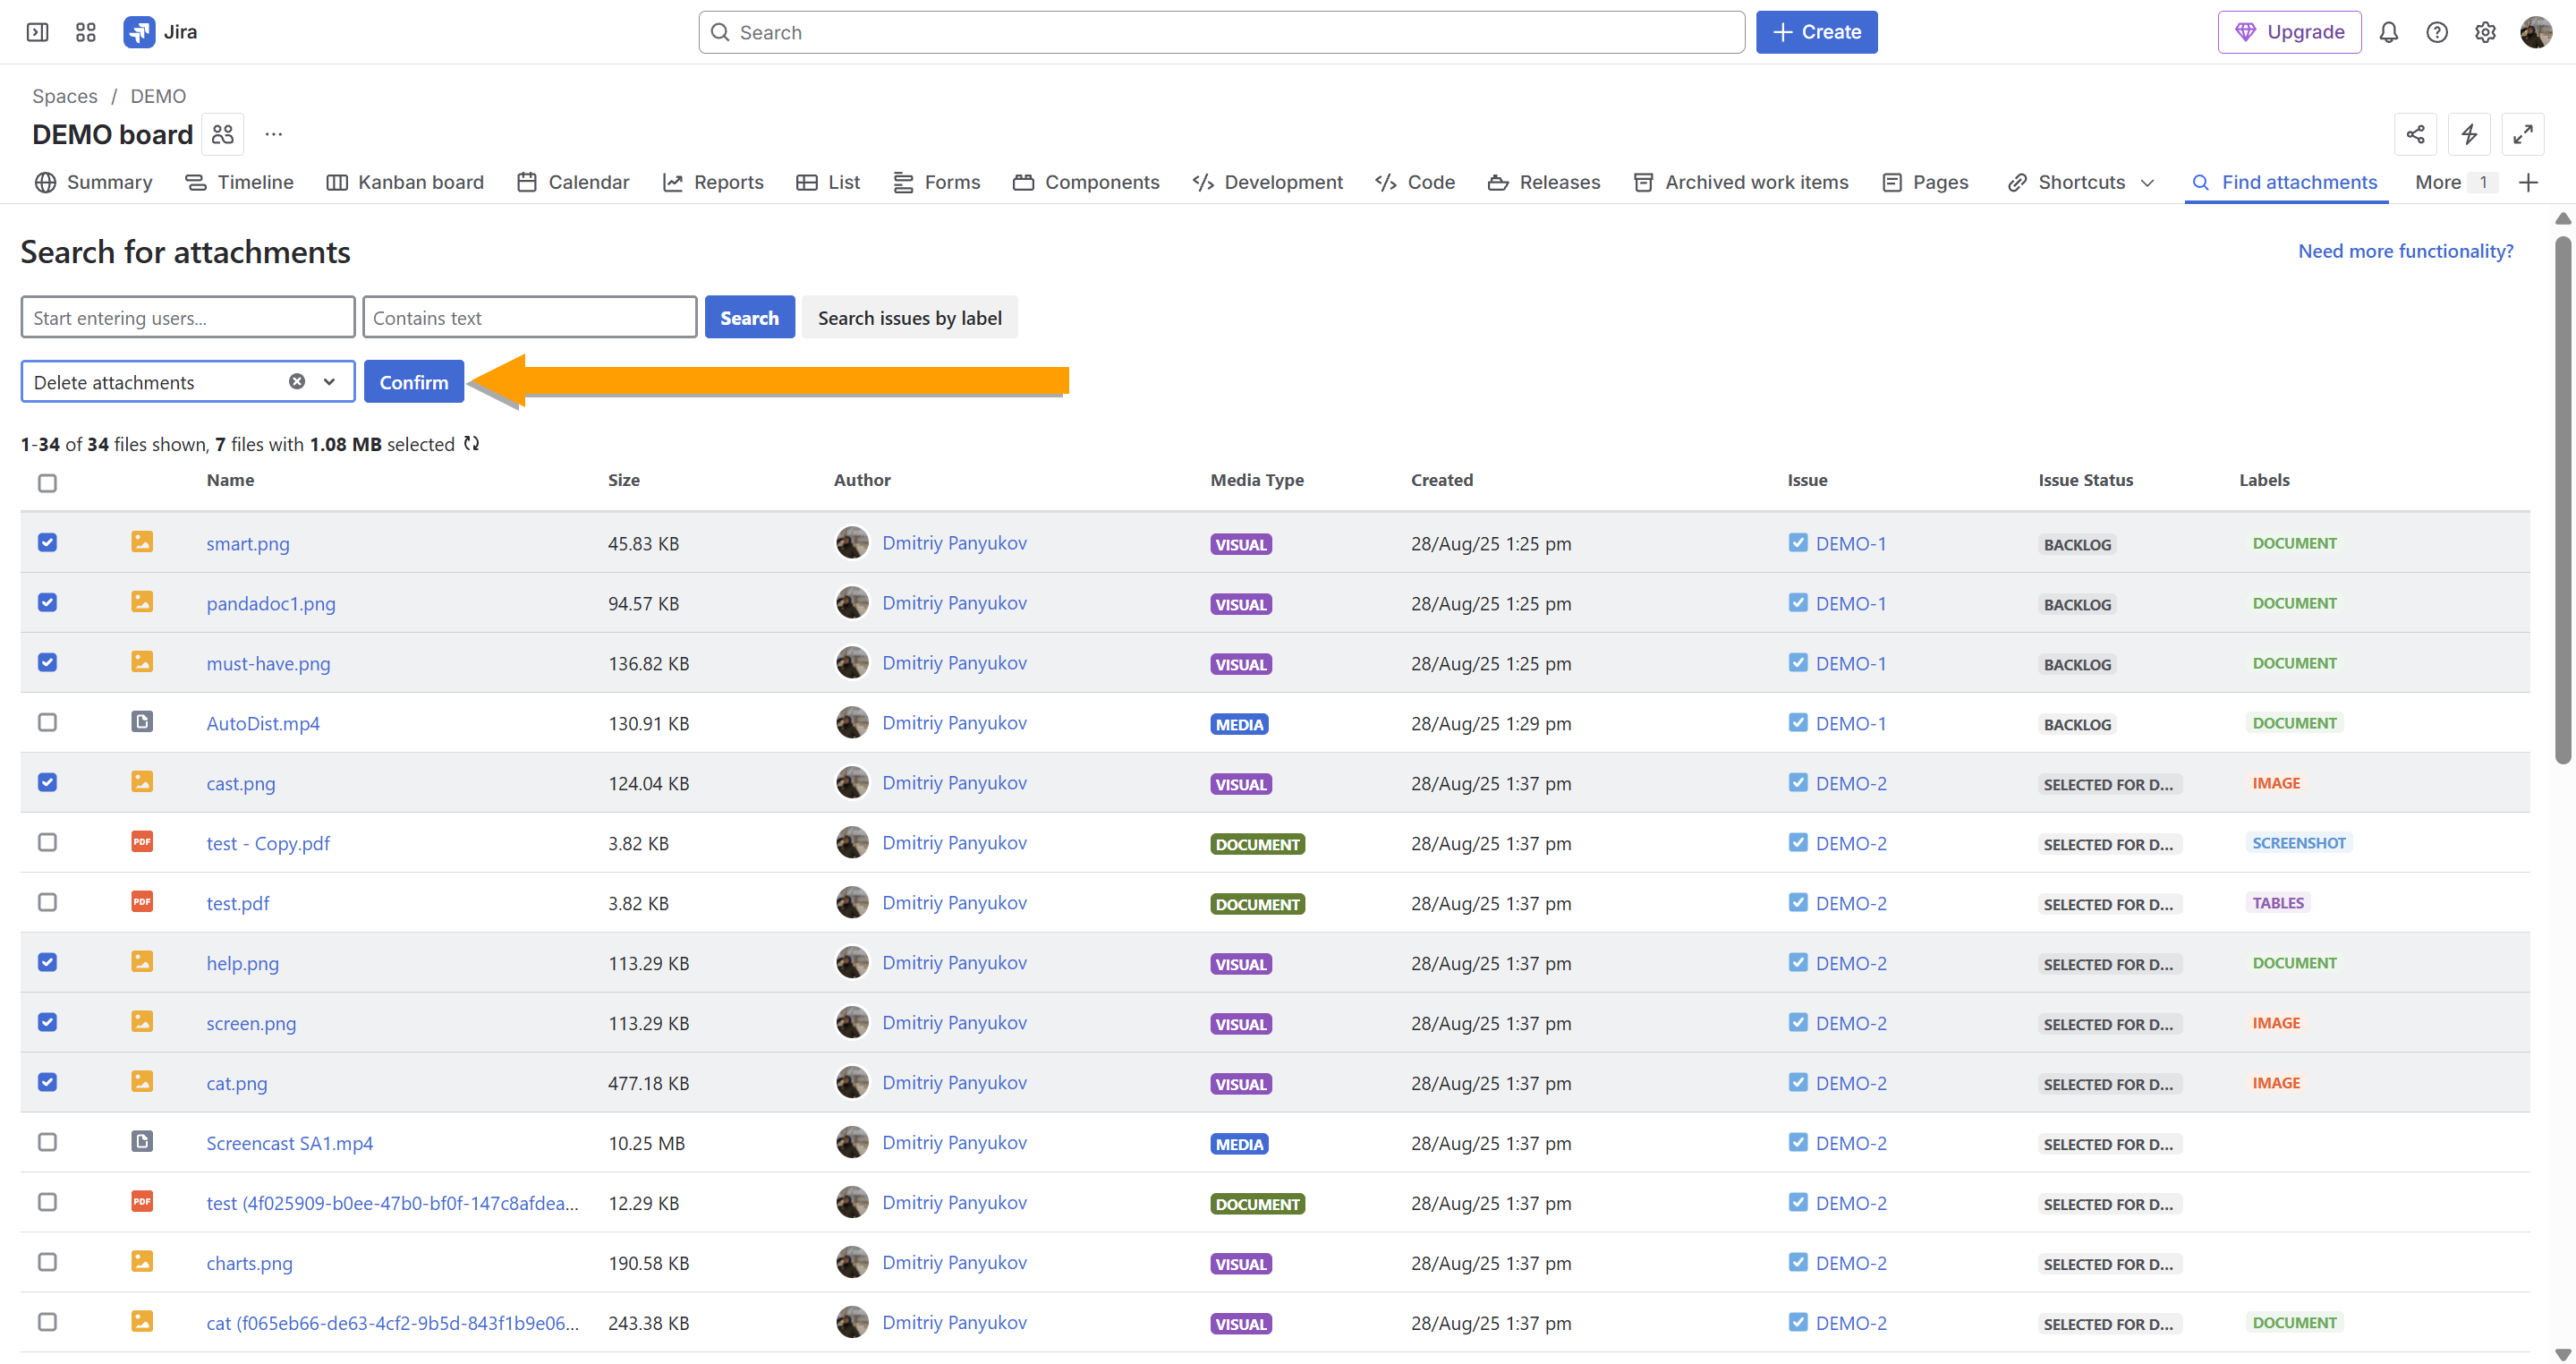2576x1364 pixels.
Task: Toggle the select-all header checkbox
Action: (x=47, y=483)
